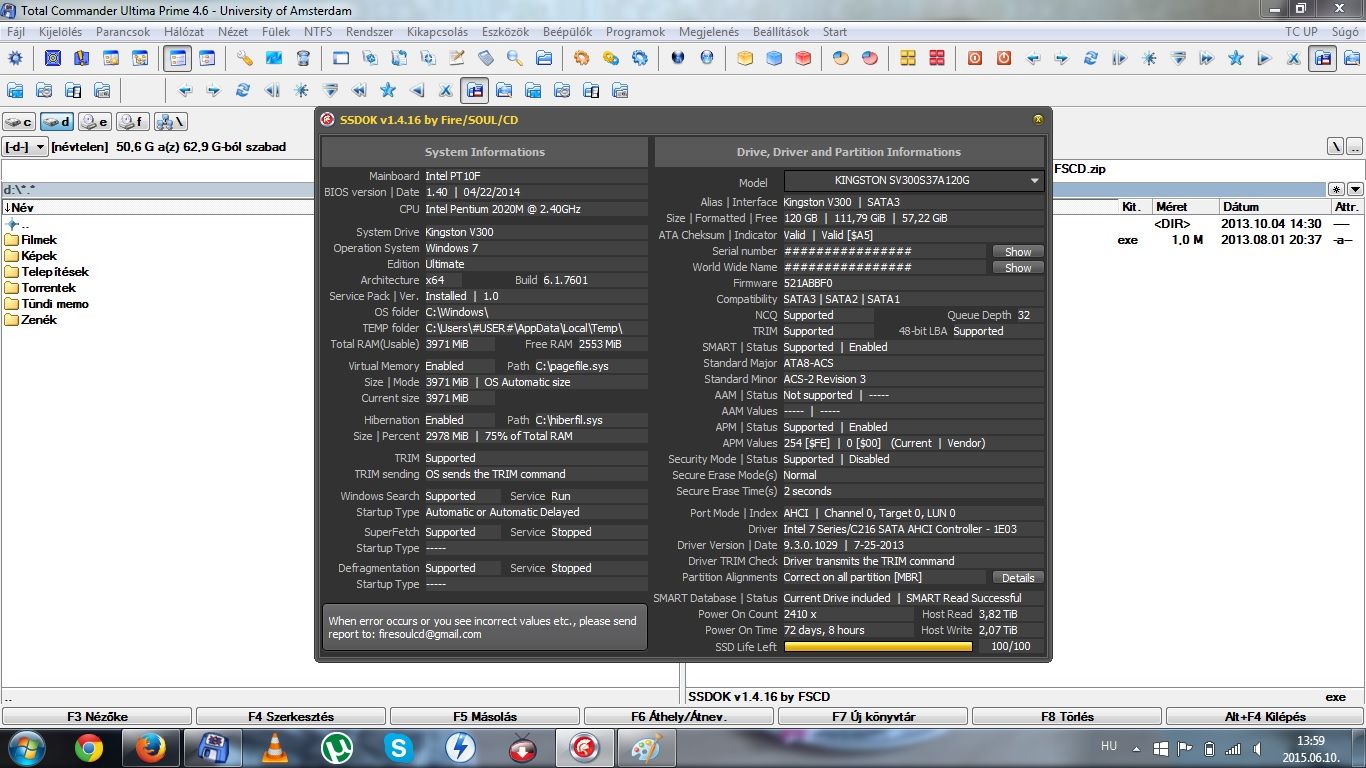The height and width of the screenshot is (768, 1366).
Task: Click the Windows Start button
Action: pyautogui.click(x=26, y=747)
